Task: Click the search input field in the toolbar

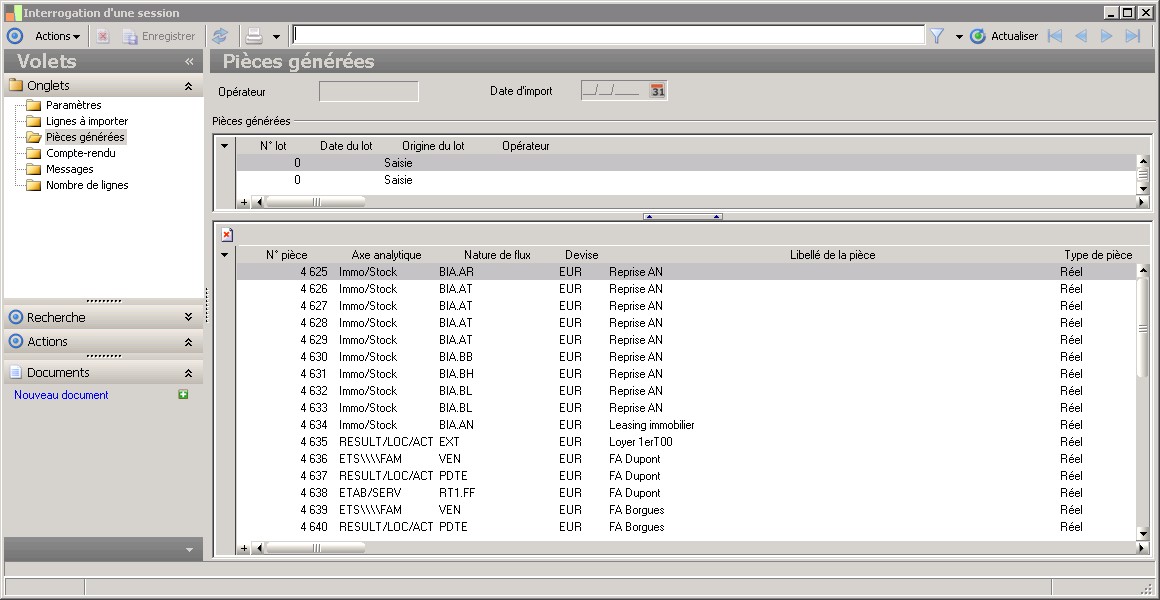Action: coord(607,35)
